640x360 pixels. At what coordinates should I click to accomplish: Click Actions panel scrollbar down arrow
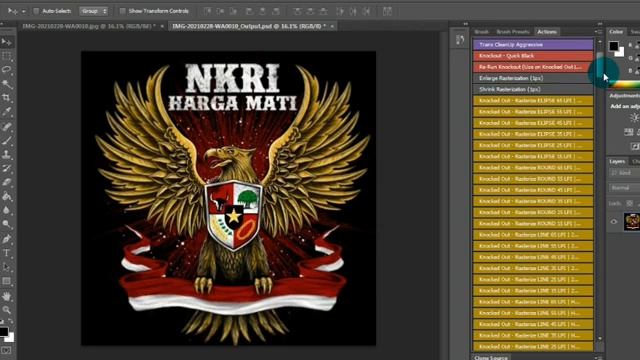(x=600, y=339)
